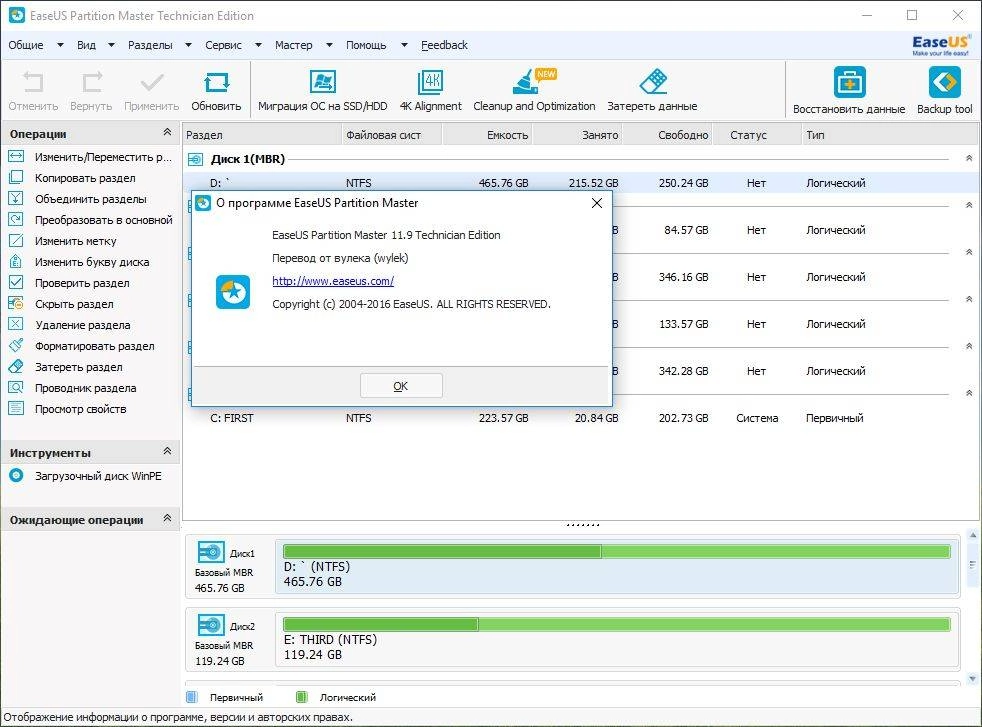Open the Разделы menu dropdown arrow
982x727 pixels.
(x=188, y=45)
